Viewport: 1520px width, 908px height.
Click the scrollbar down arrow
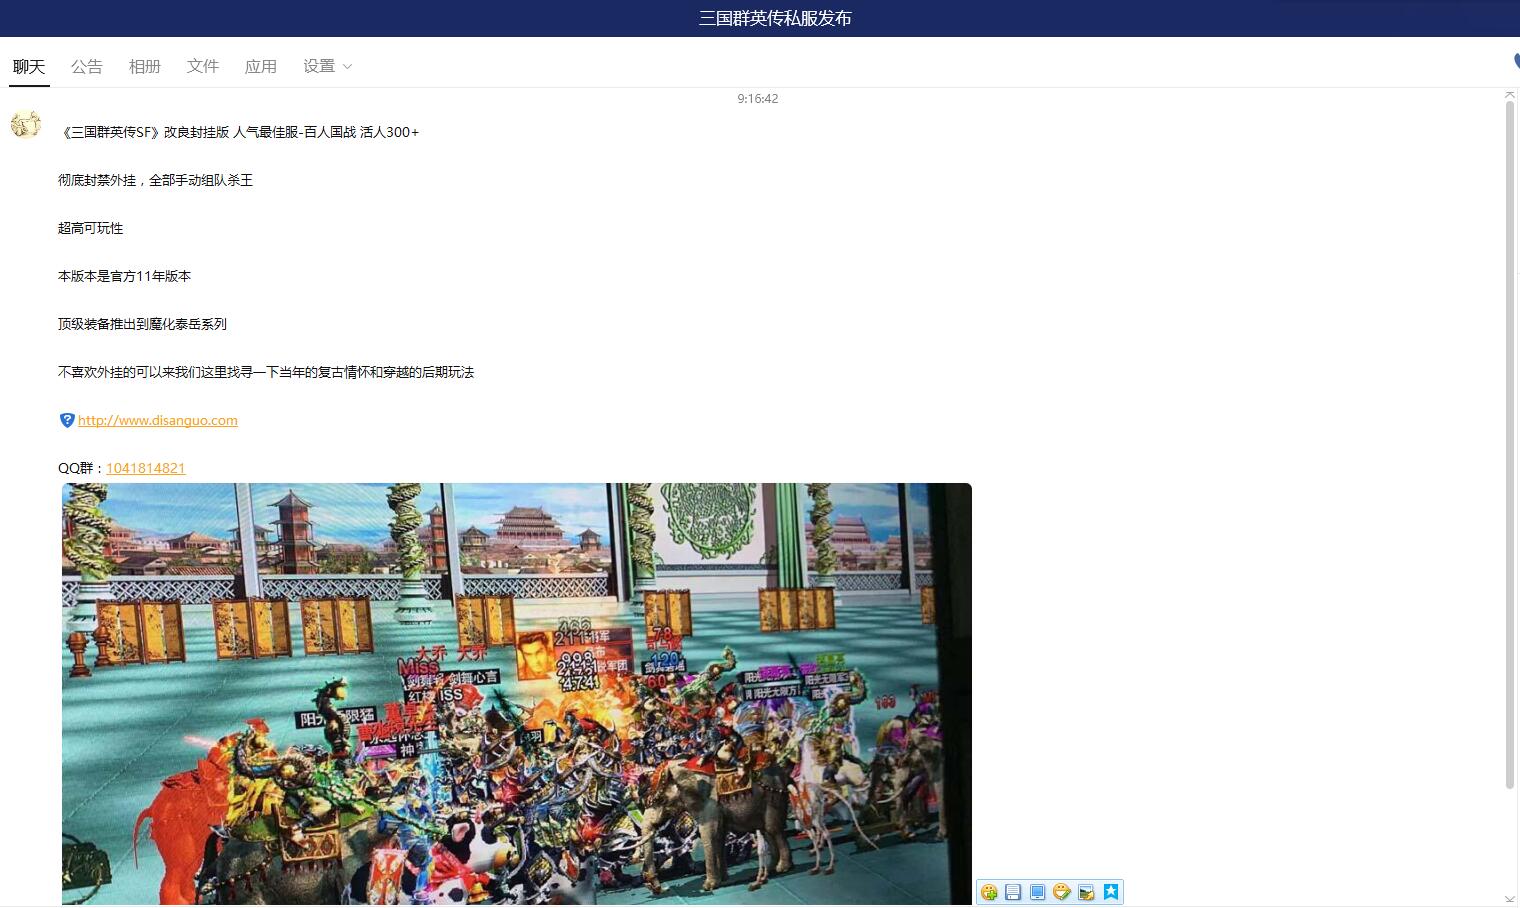[1510, 901]
